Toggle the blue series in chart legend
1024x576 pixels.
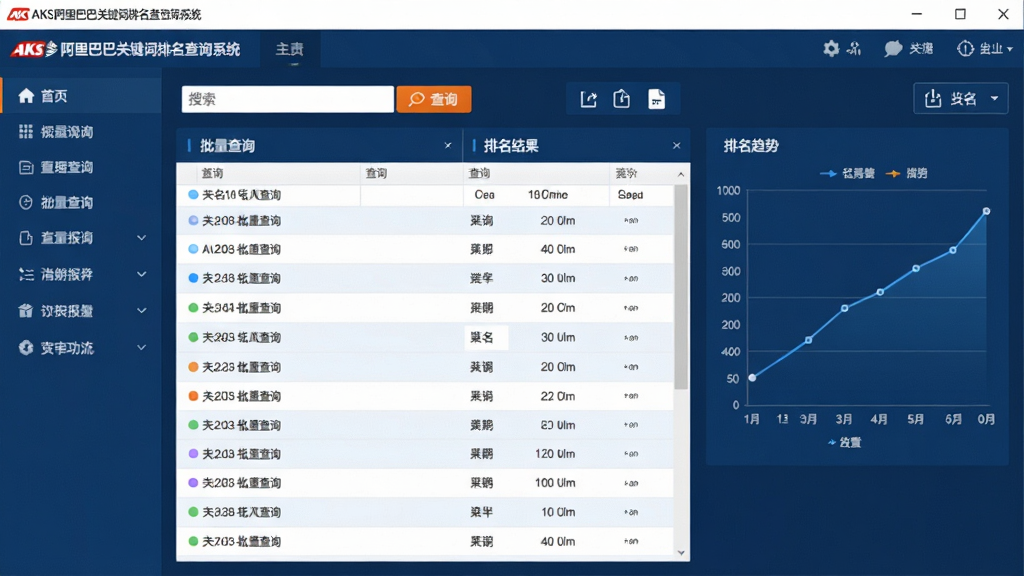click(847, 173)
